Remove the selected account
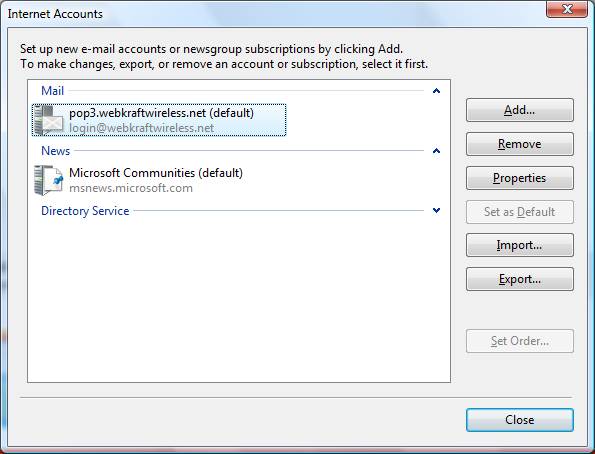The height and width of the screenshot is (454, 595). pos(519,144)
